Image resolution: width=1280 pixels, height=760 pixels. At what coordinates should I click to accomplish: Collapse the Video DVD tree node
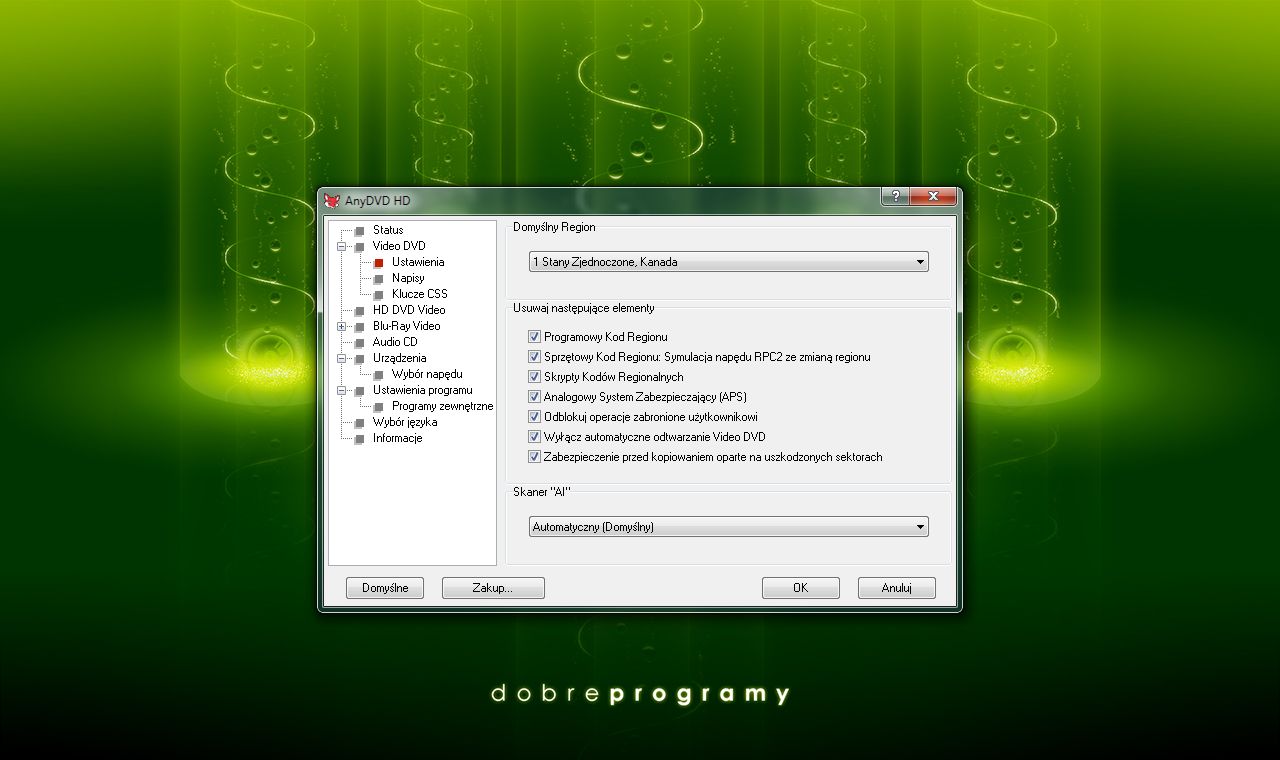[341, 246]
